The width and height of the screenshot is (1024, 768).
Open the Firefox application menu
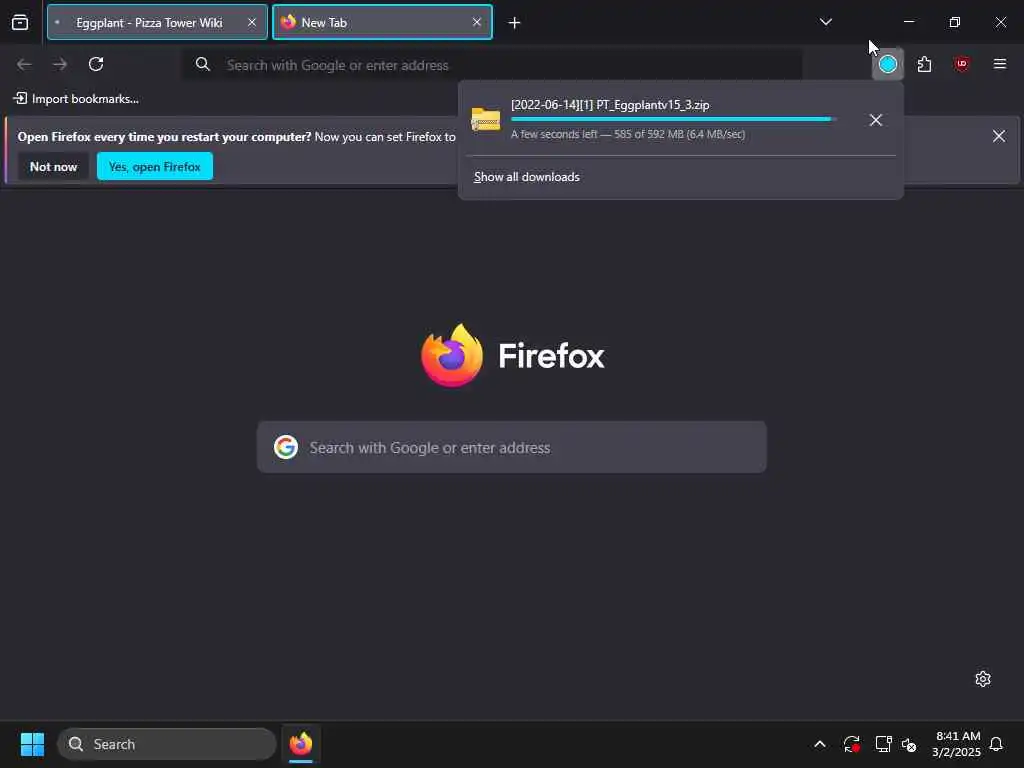point(999,64)
